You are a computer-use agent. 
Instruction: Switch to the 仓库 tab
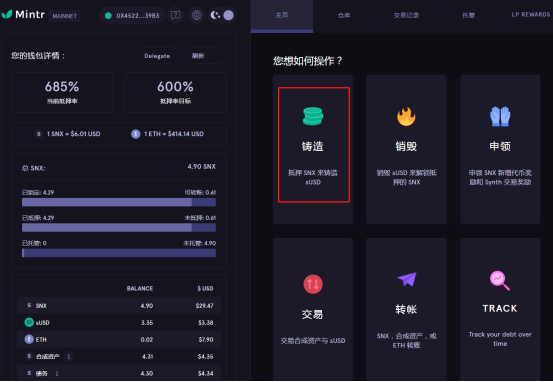click(x=344, y=15)
